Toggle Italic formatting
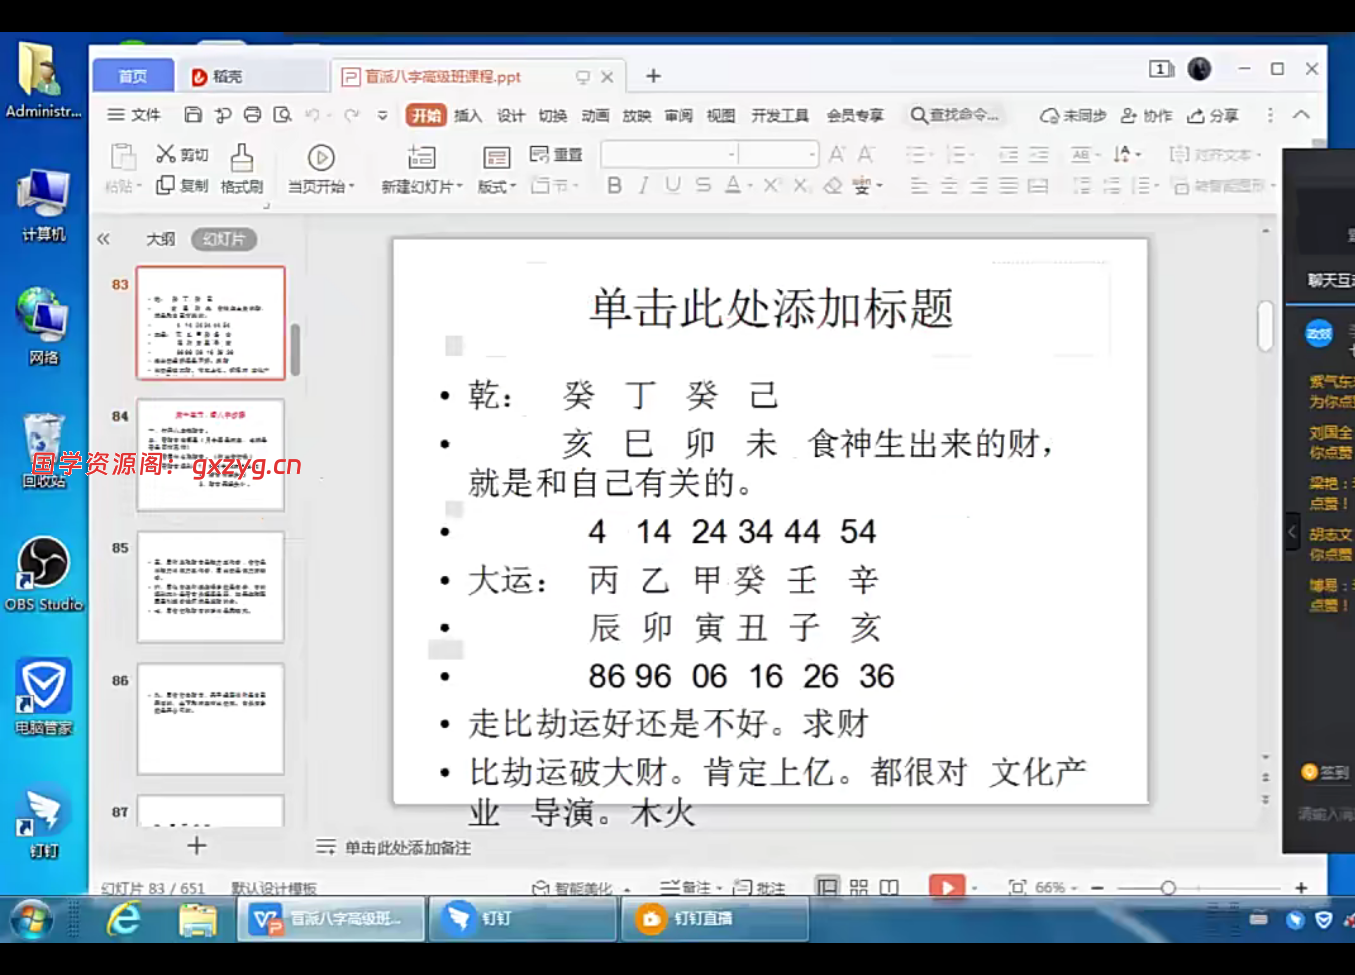Image resolution: width=1355 pixels, height=975 pixels. coord(644,185)
